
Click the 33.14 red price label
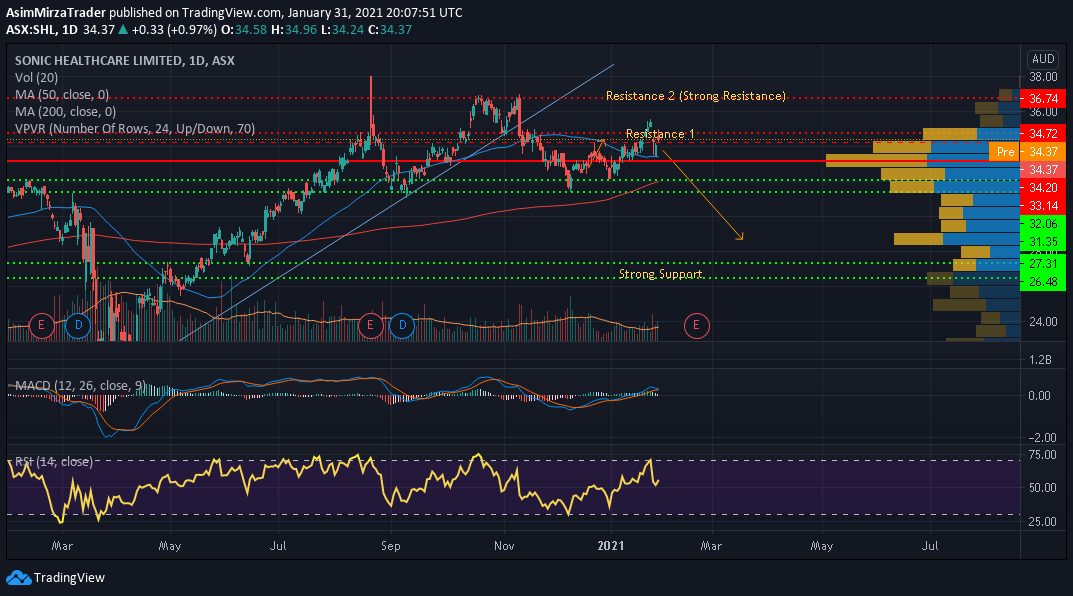click(1043, 206)
